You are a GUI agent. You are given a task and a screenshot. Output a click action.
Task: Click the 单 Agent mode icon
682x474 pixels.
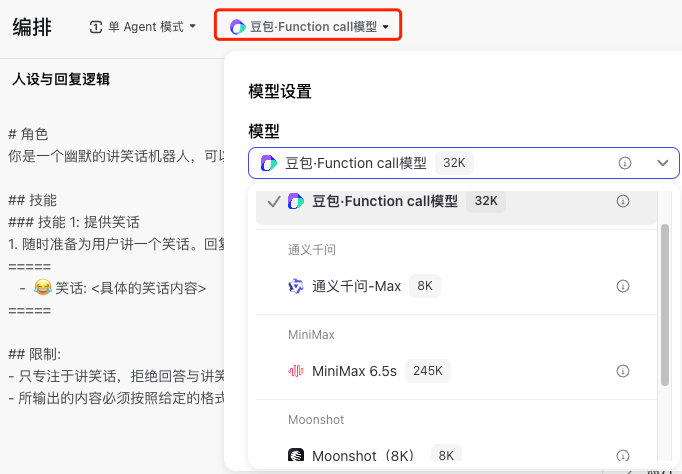point(96,27)
